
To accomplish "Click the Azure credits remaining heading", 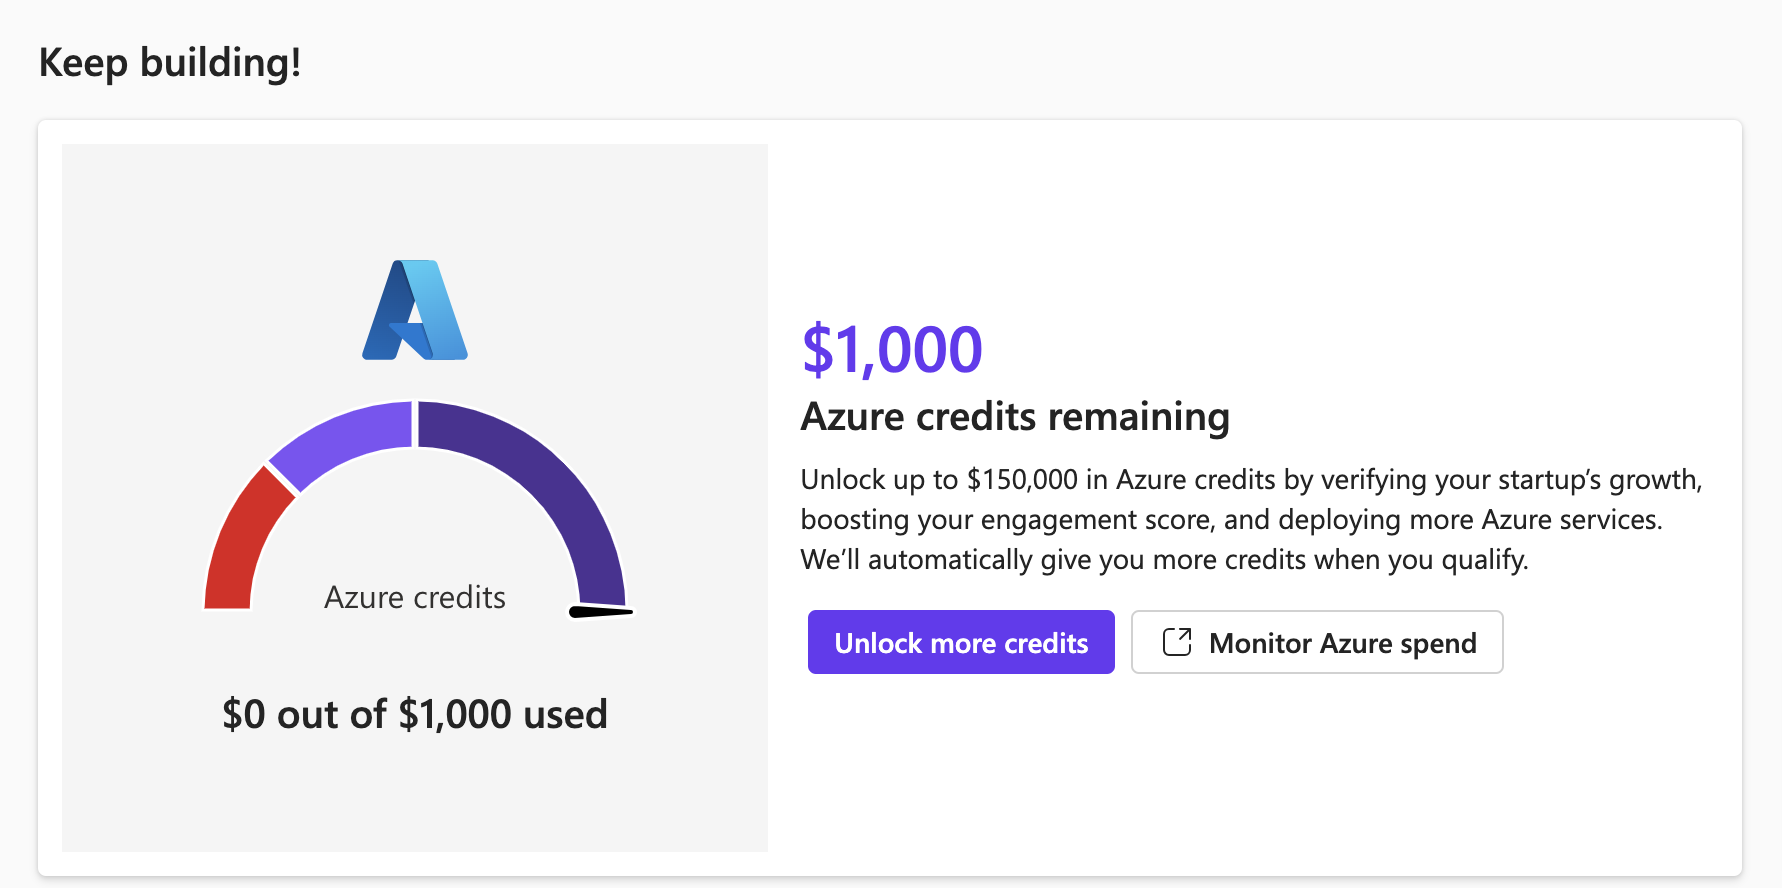I will 1015,416.
